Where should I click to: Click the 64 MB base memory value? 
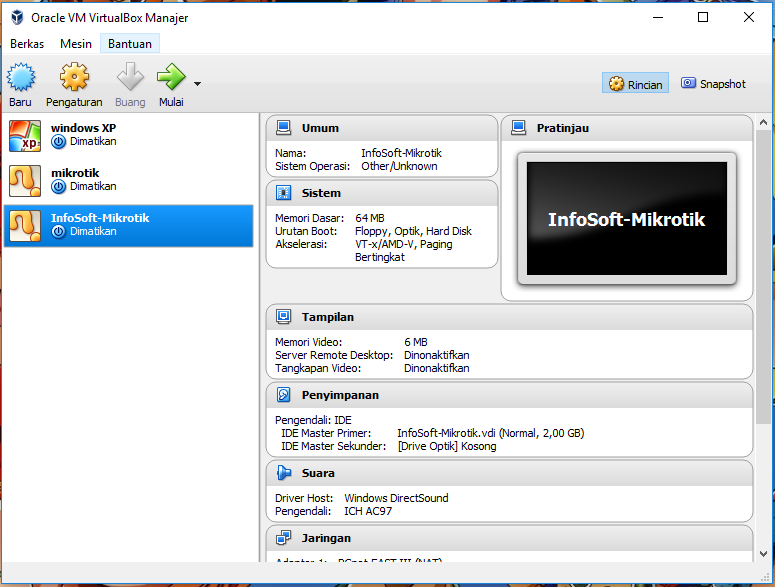click(x=370, y=218)
